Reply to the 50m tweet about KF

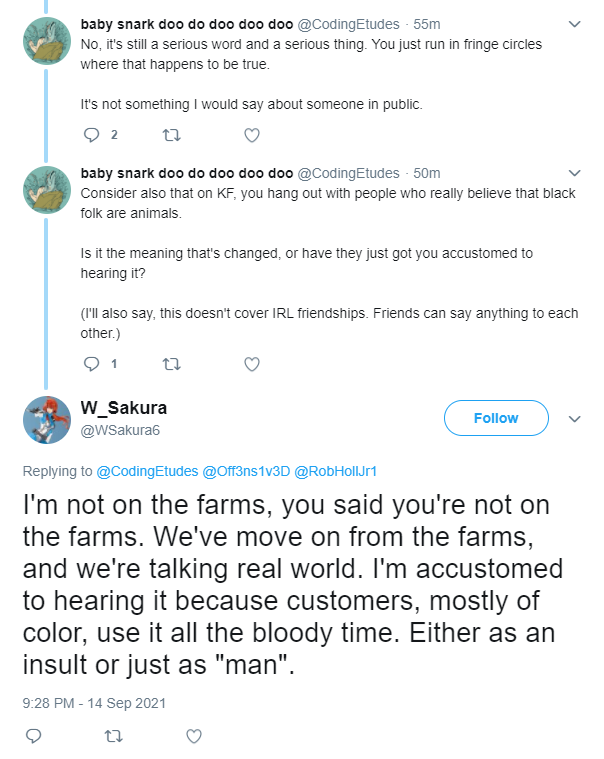[x=91, y=364]
